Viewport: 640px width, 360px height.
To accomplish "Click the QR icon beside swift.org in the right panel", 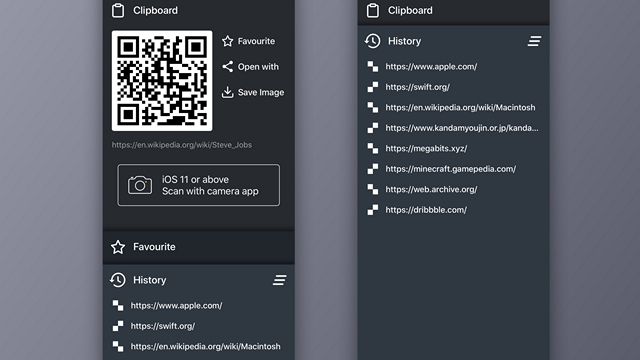I will click(x=373, y=87).
